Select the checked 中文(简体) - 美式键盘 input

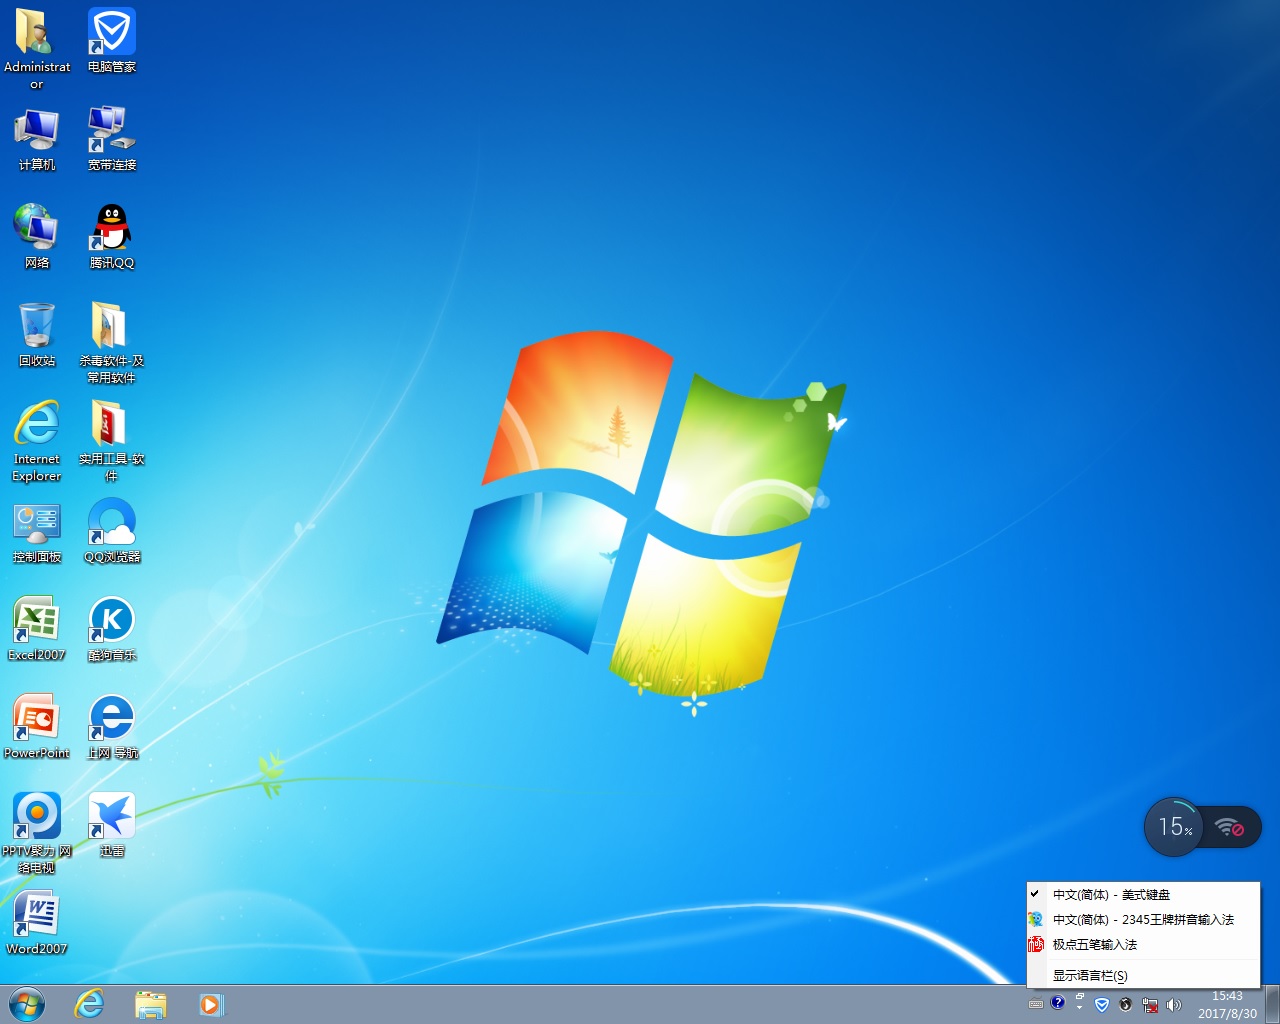[1110, 895]
